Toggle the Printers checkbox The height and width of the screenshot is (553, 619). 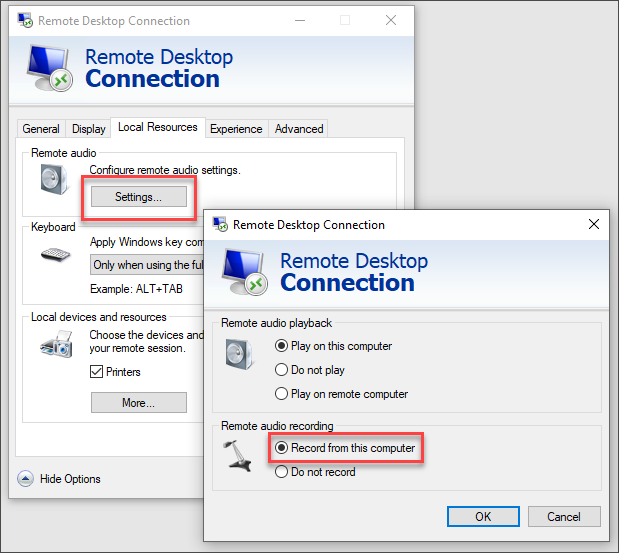click(x=96, y=372)
